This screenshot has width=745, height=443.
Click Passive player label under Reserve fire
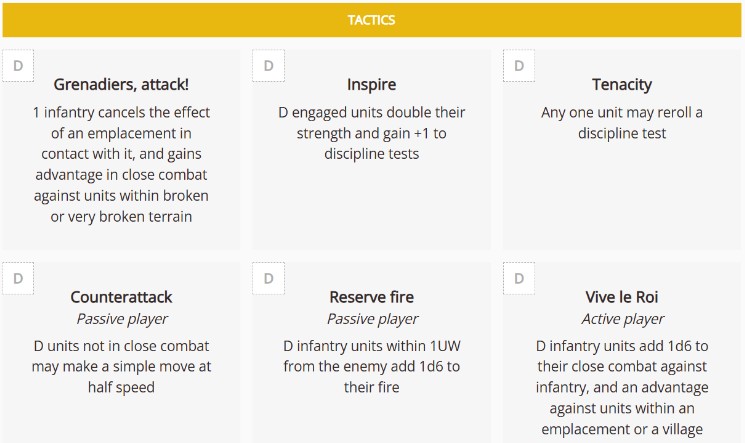[371, 319]
